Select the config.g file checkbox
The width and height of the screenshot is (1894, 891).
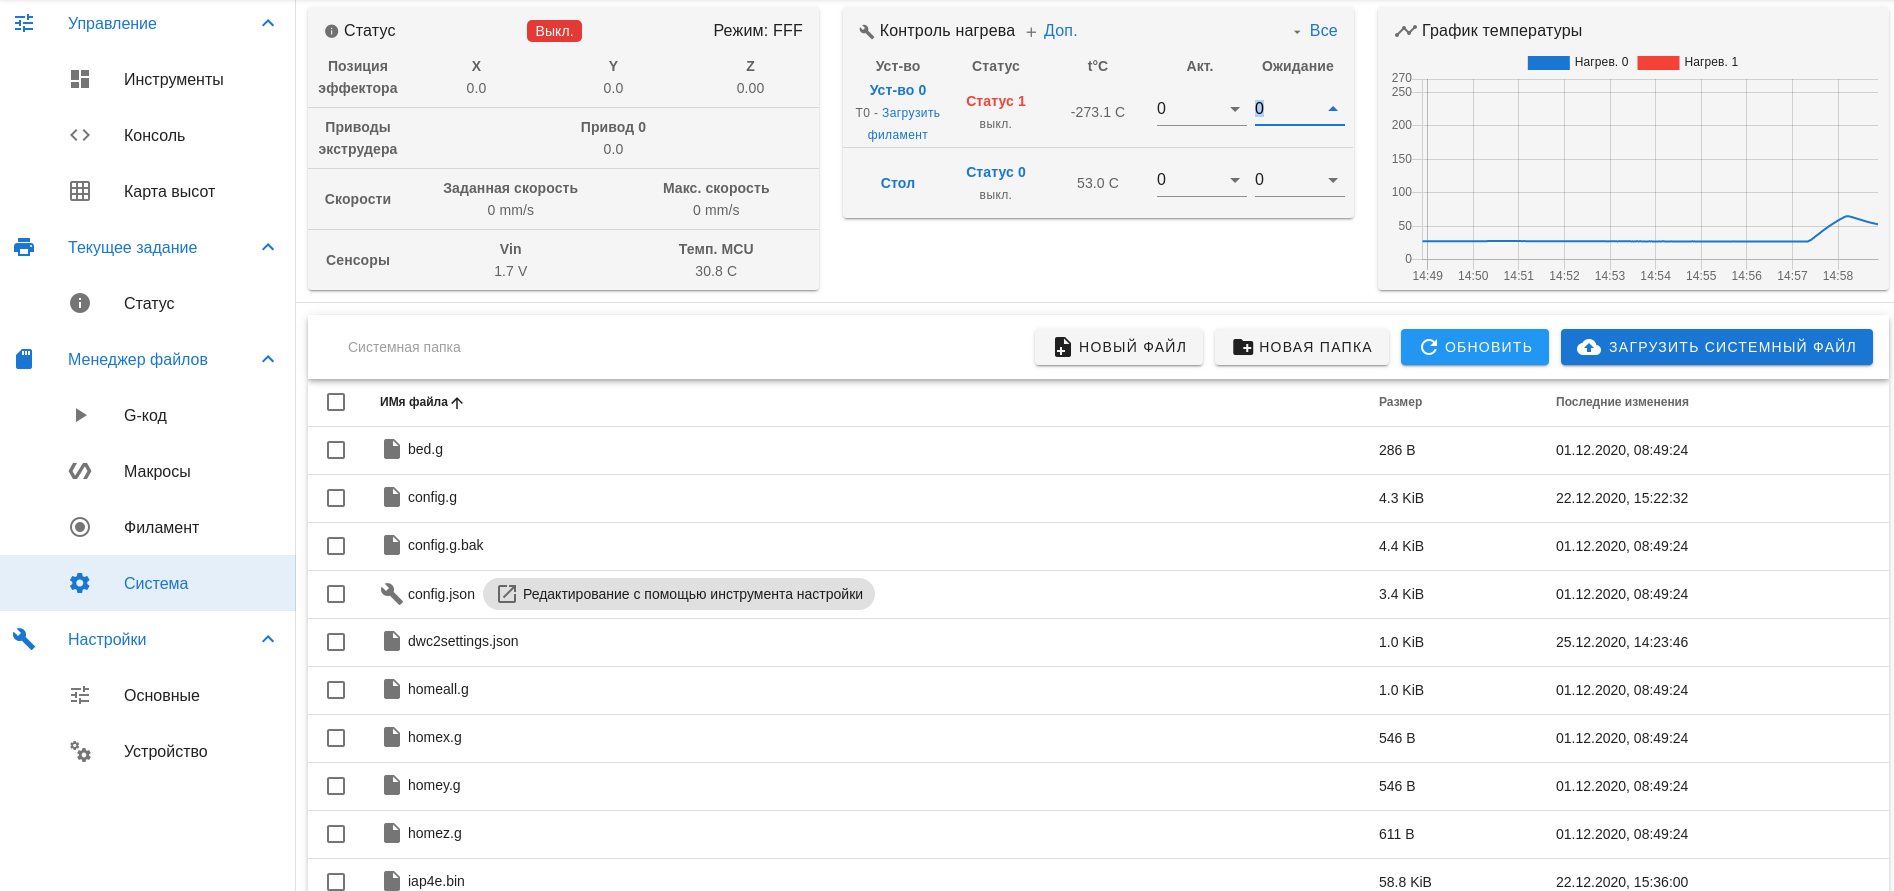[x=336, y=498]
